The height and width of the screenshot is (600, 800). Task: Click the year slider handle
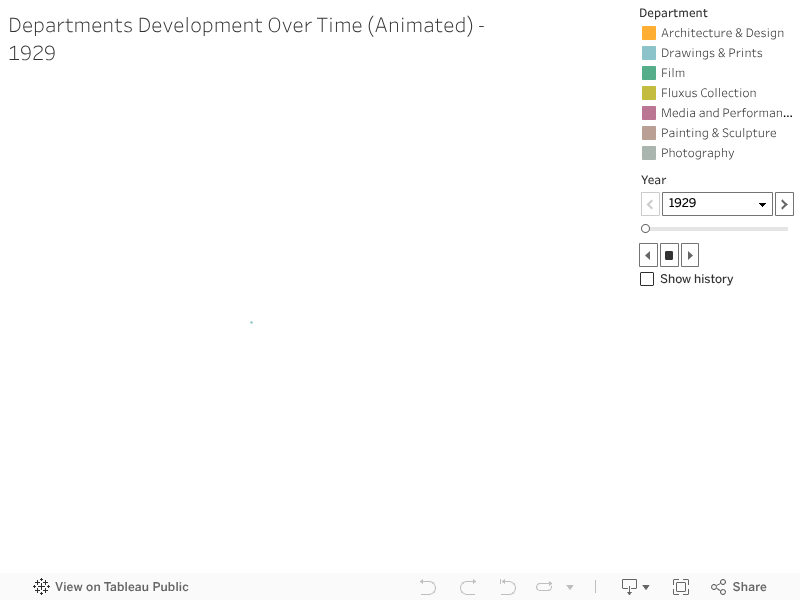645,229
